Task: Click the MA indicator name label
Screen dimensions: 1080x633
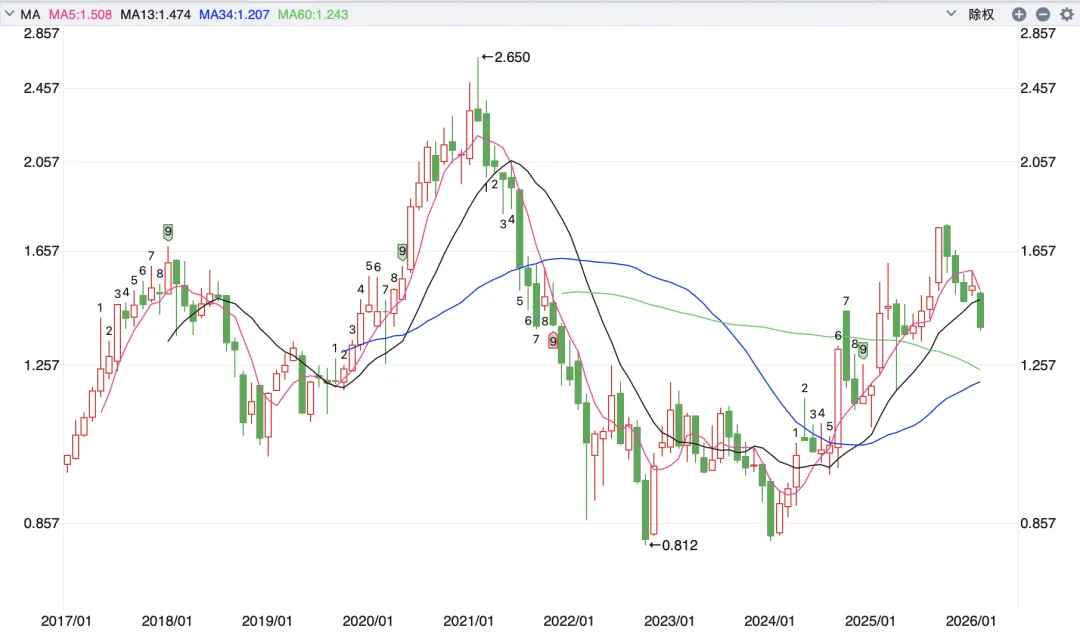Action: coord(30,14)
